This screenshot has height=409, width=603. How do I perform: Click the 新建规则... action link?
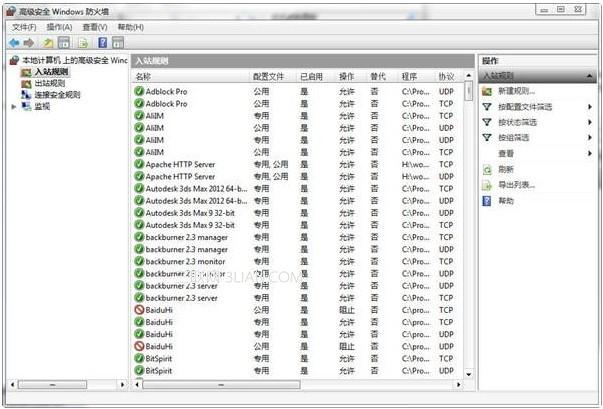(516, 91)
